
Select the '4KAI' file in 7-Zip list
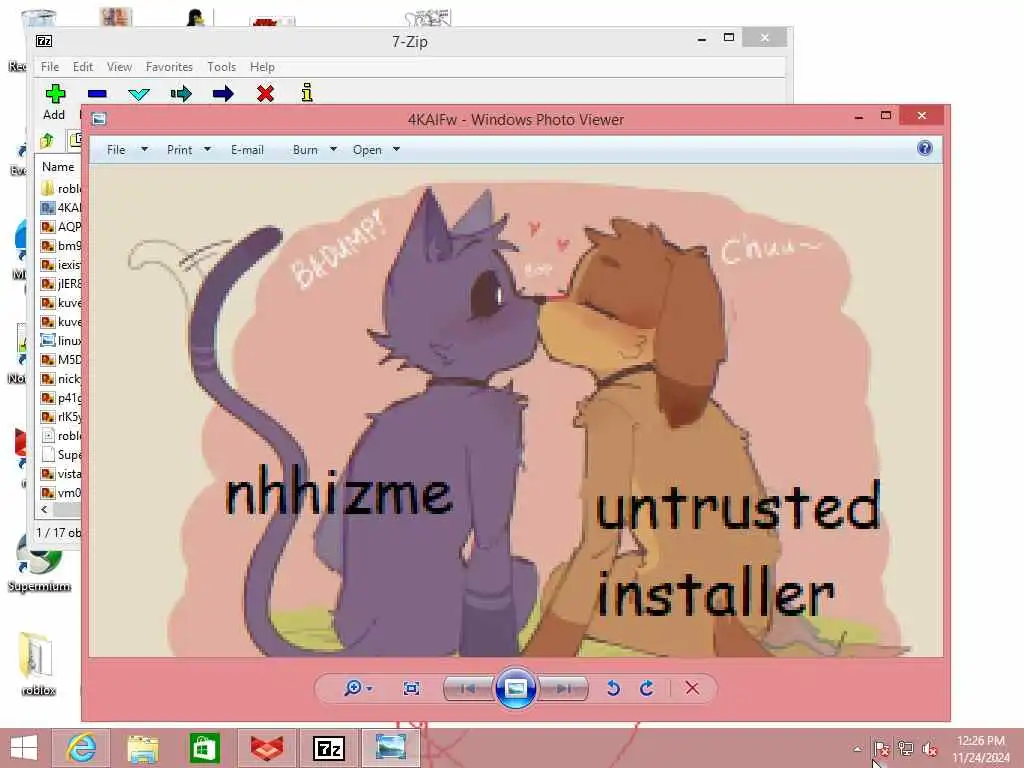(60, 208)
